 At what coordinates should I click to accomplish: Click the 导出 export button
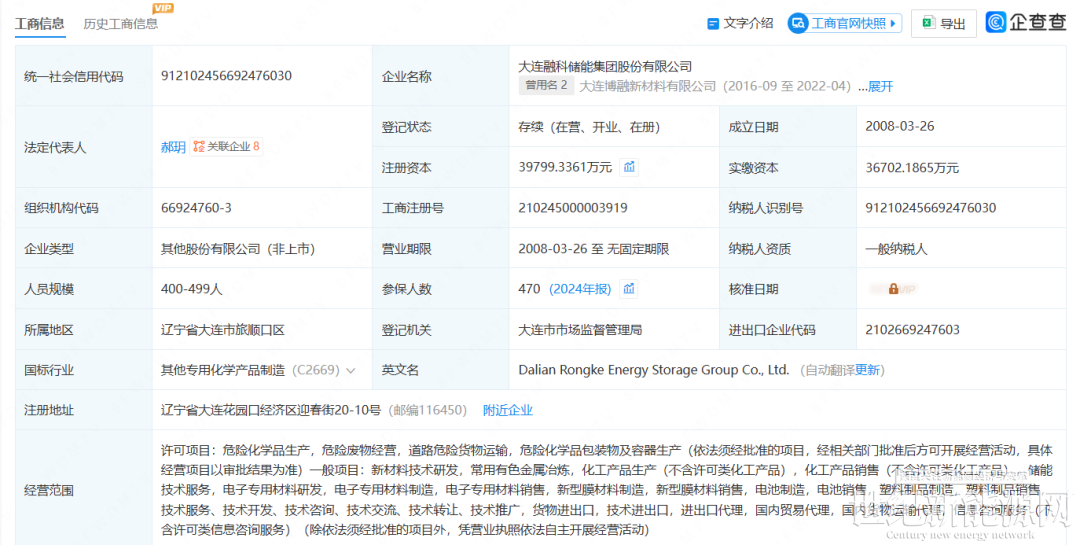click(x=944, y=23)
